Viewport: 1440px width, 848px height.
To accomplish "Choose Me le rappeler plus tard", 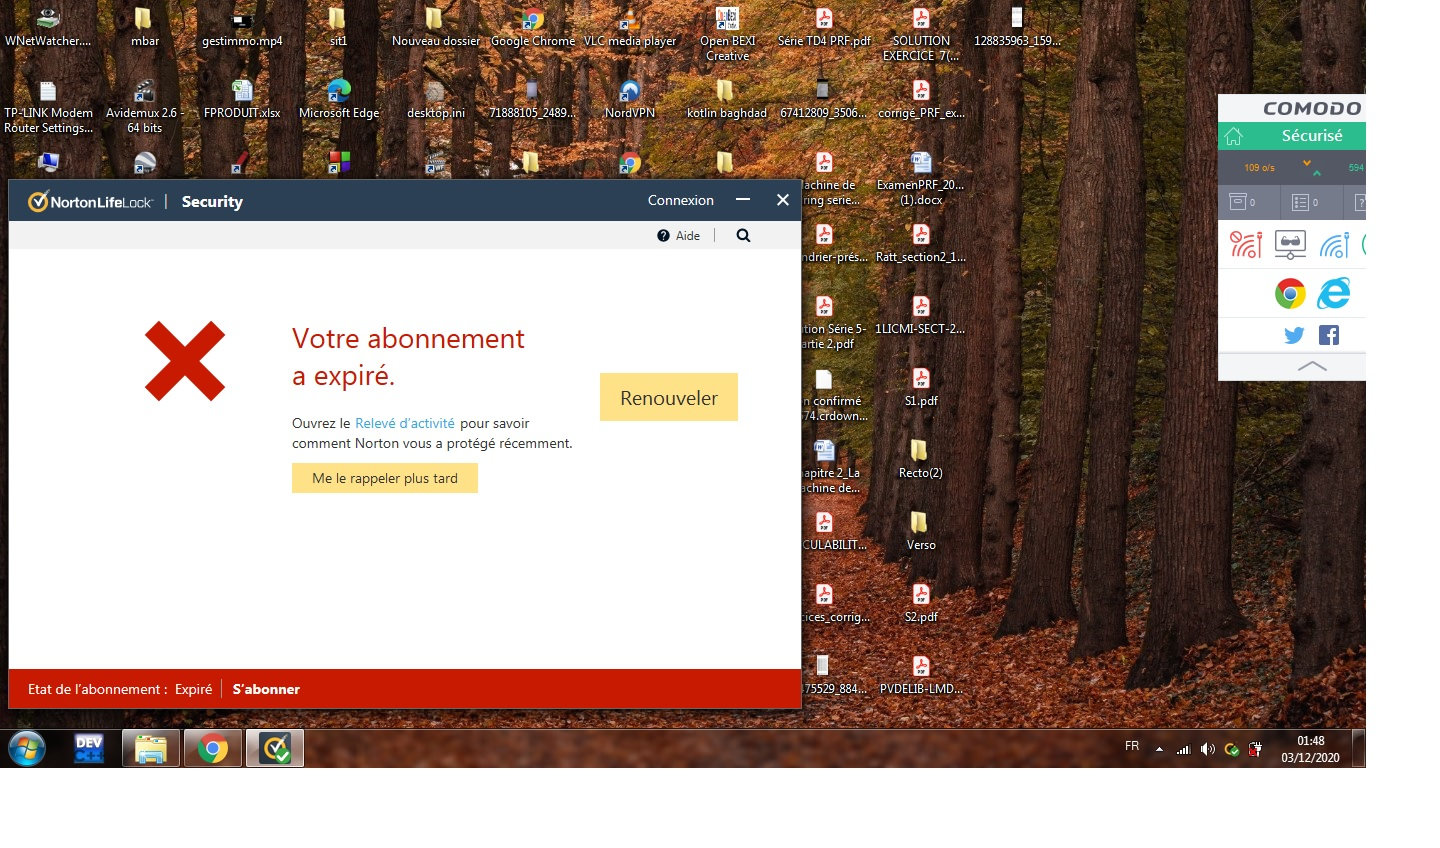I will (385, 478).
